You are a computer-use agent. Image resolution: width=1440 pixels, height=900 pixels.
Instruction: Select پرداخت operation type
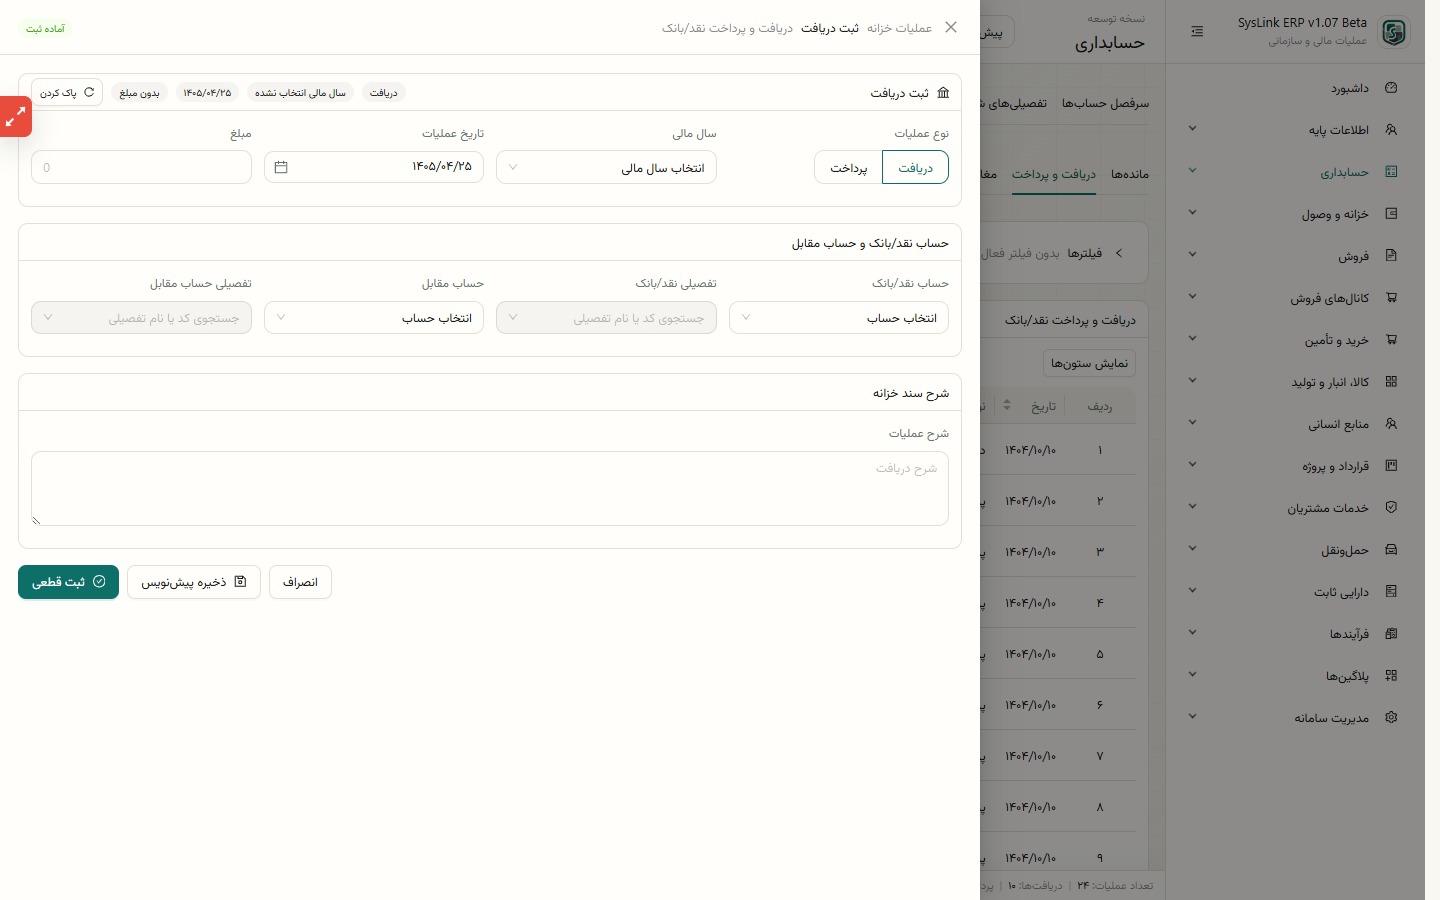[x=848, y=168]
